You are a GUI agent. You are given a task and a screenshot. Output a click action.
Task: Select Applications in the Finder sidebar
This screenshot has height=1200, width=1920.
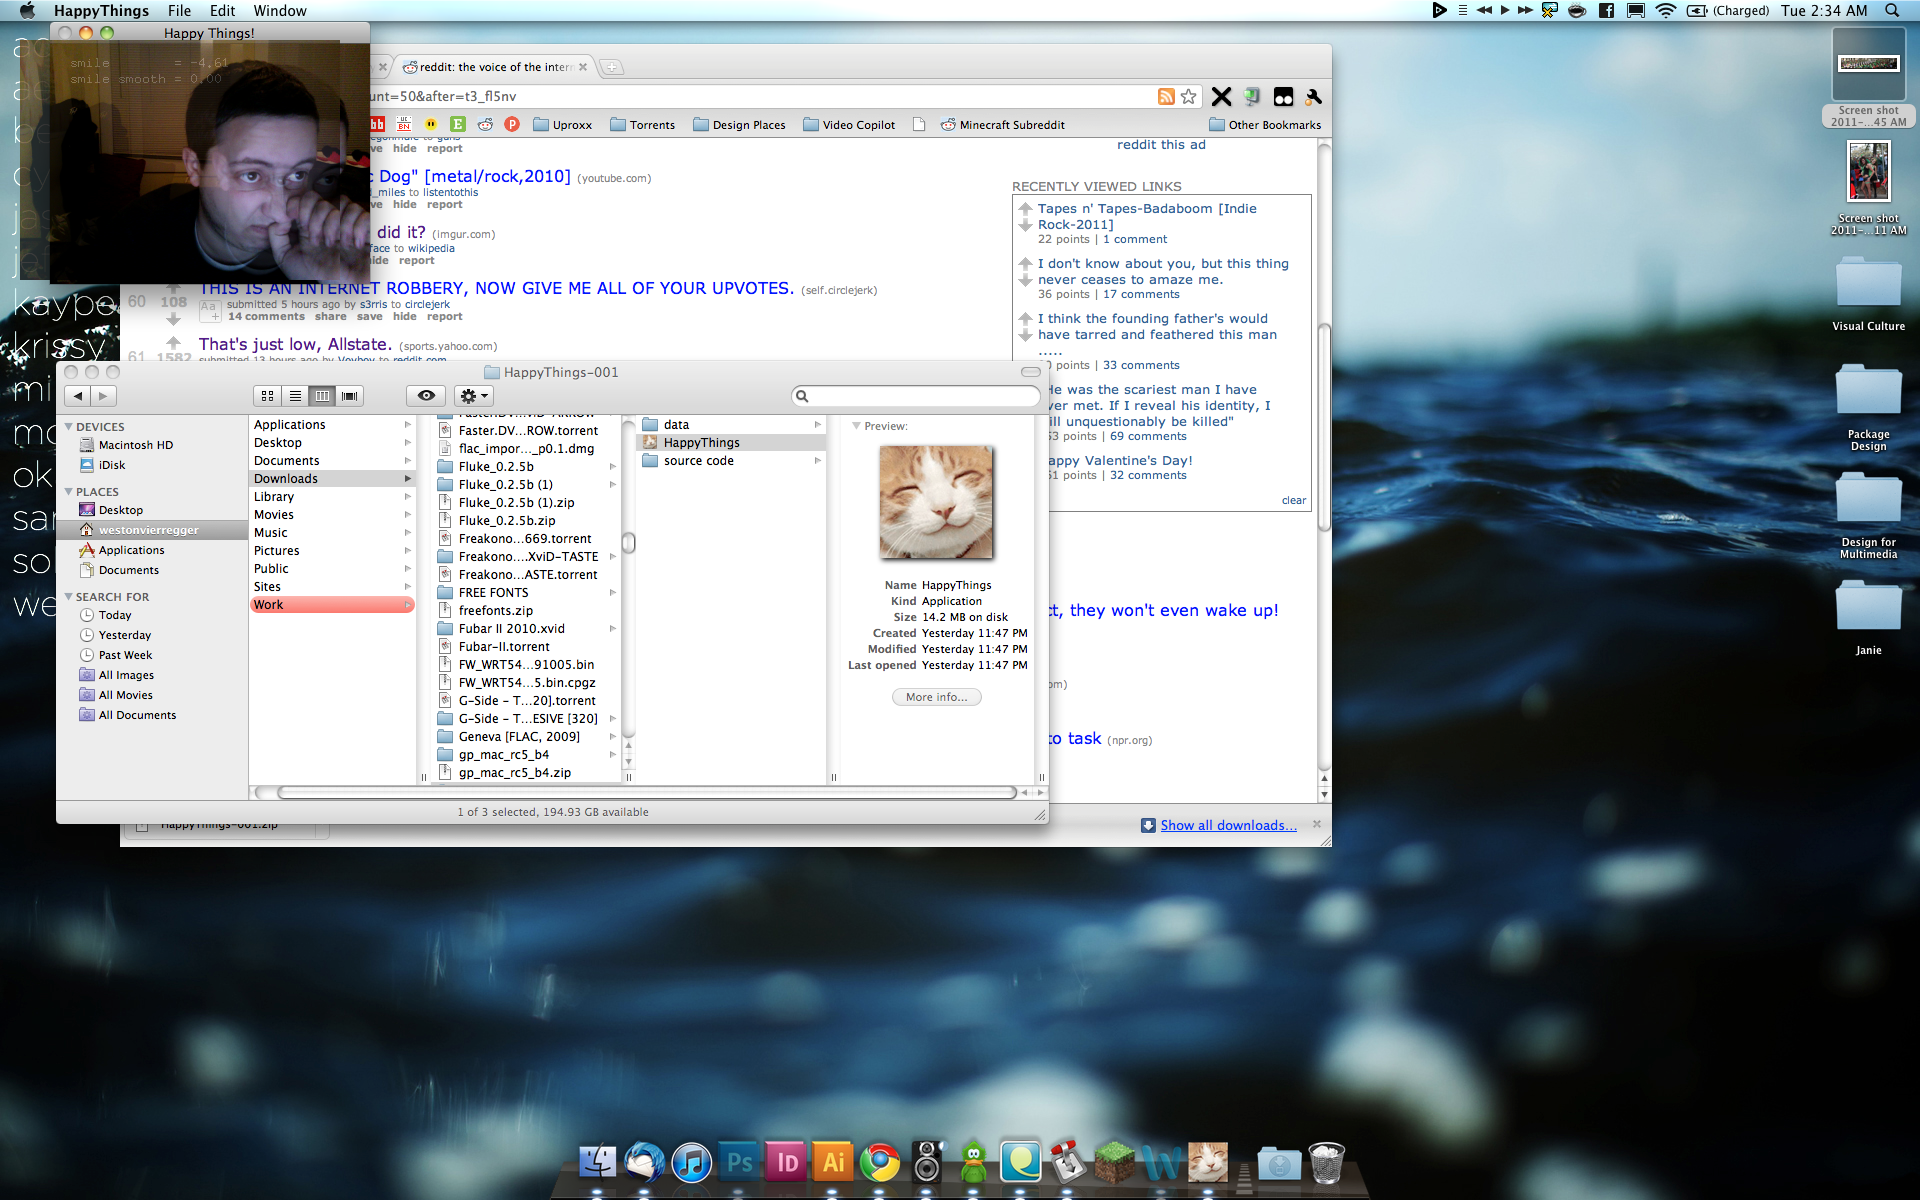tap(131, 550)
